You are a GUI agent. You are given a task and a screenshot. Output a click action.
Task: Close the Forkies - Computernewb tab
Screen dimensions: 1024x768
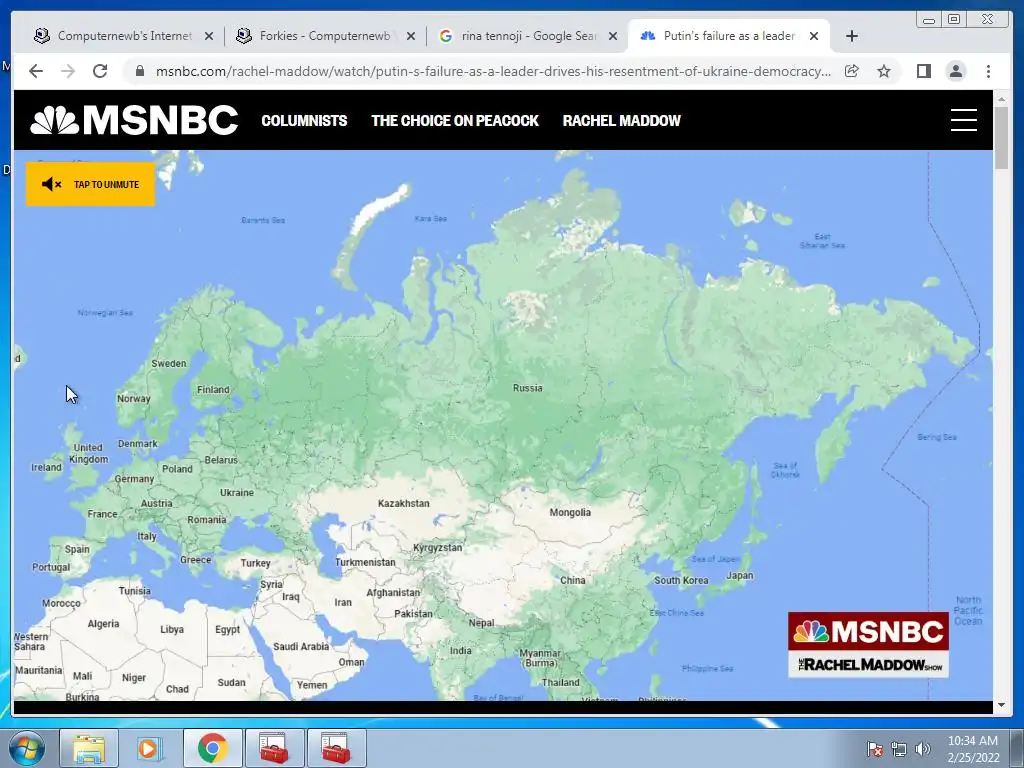411,36
